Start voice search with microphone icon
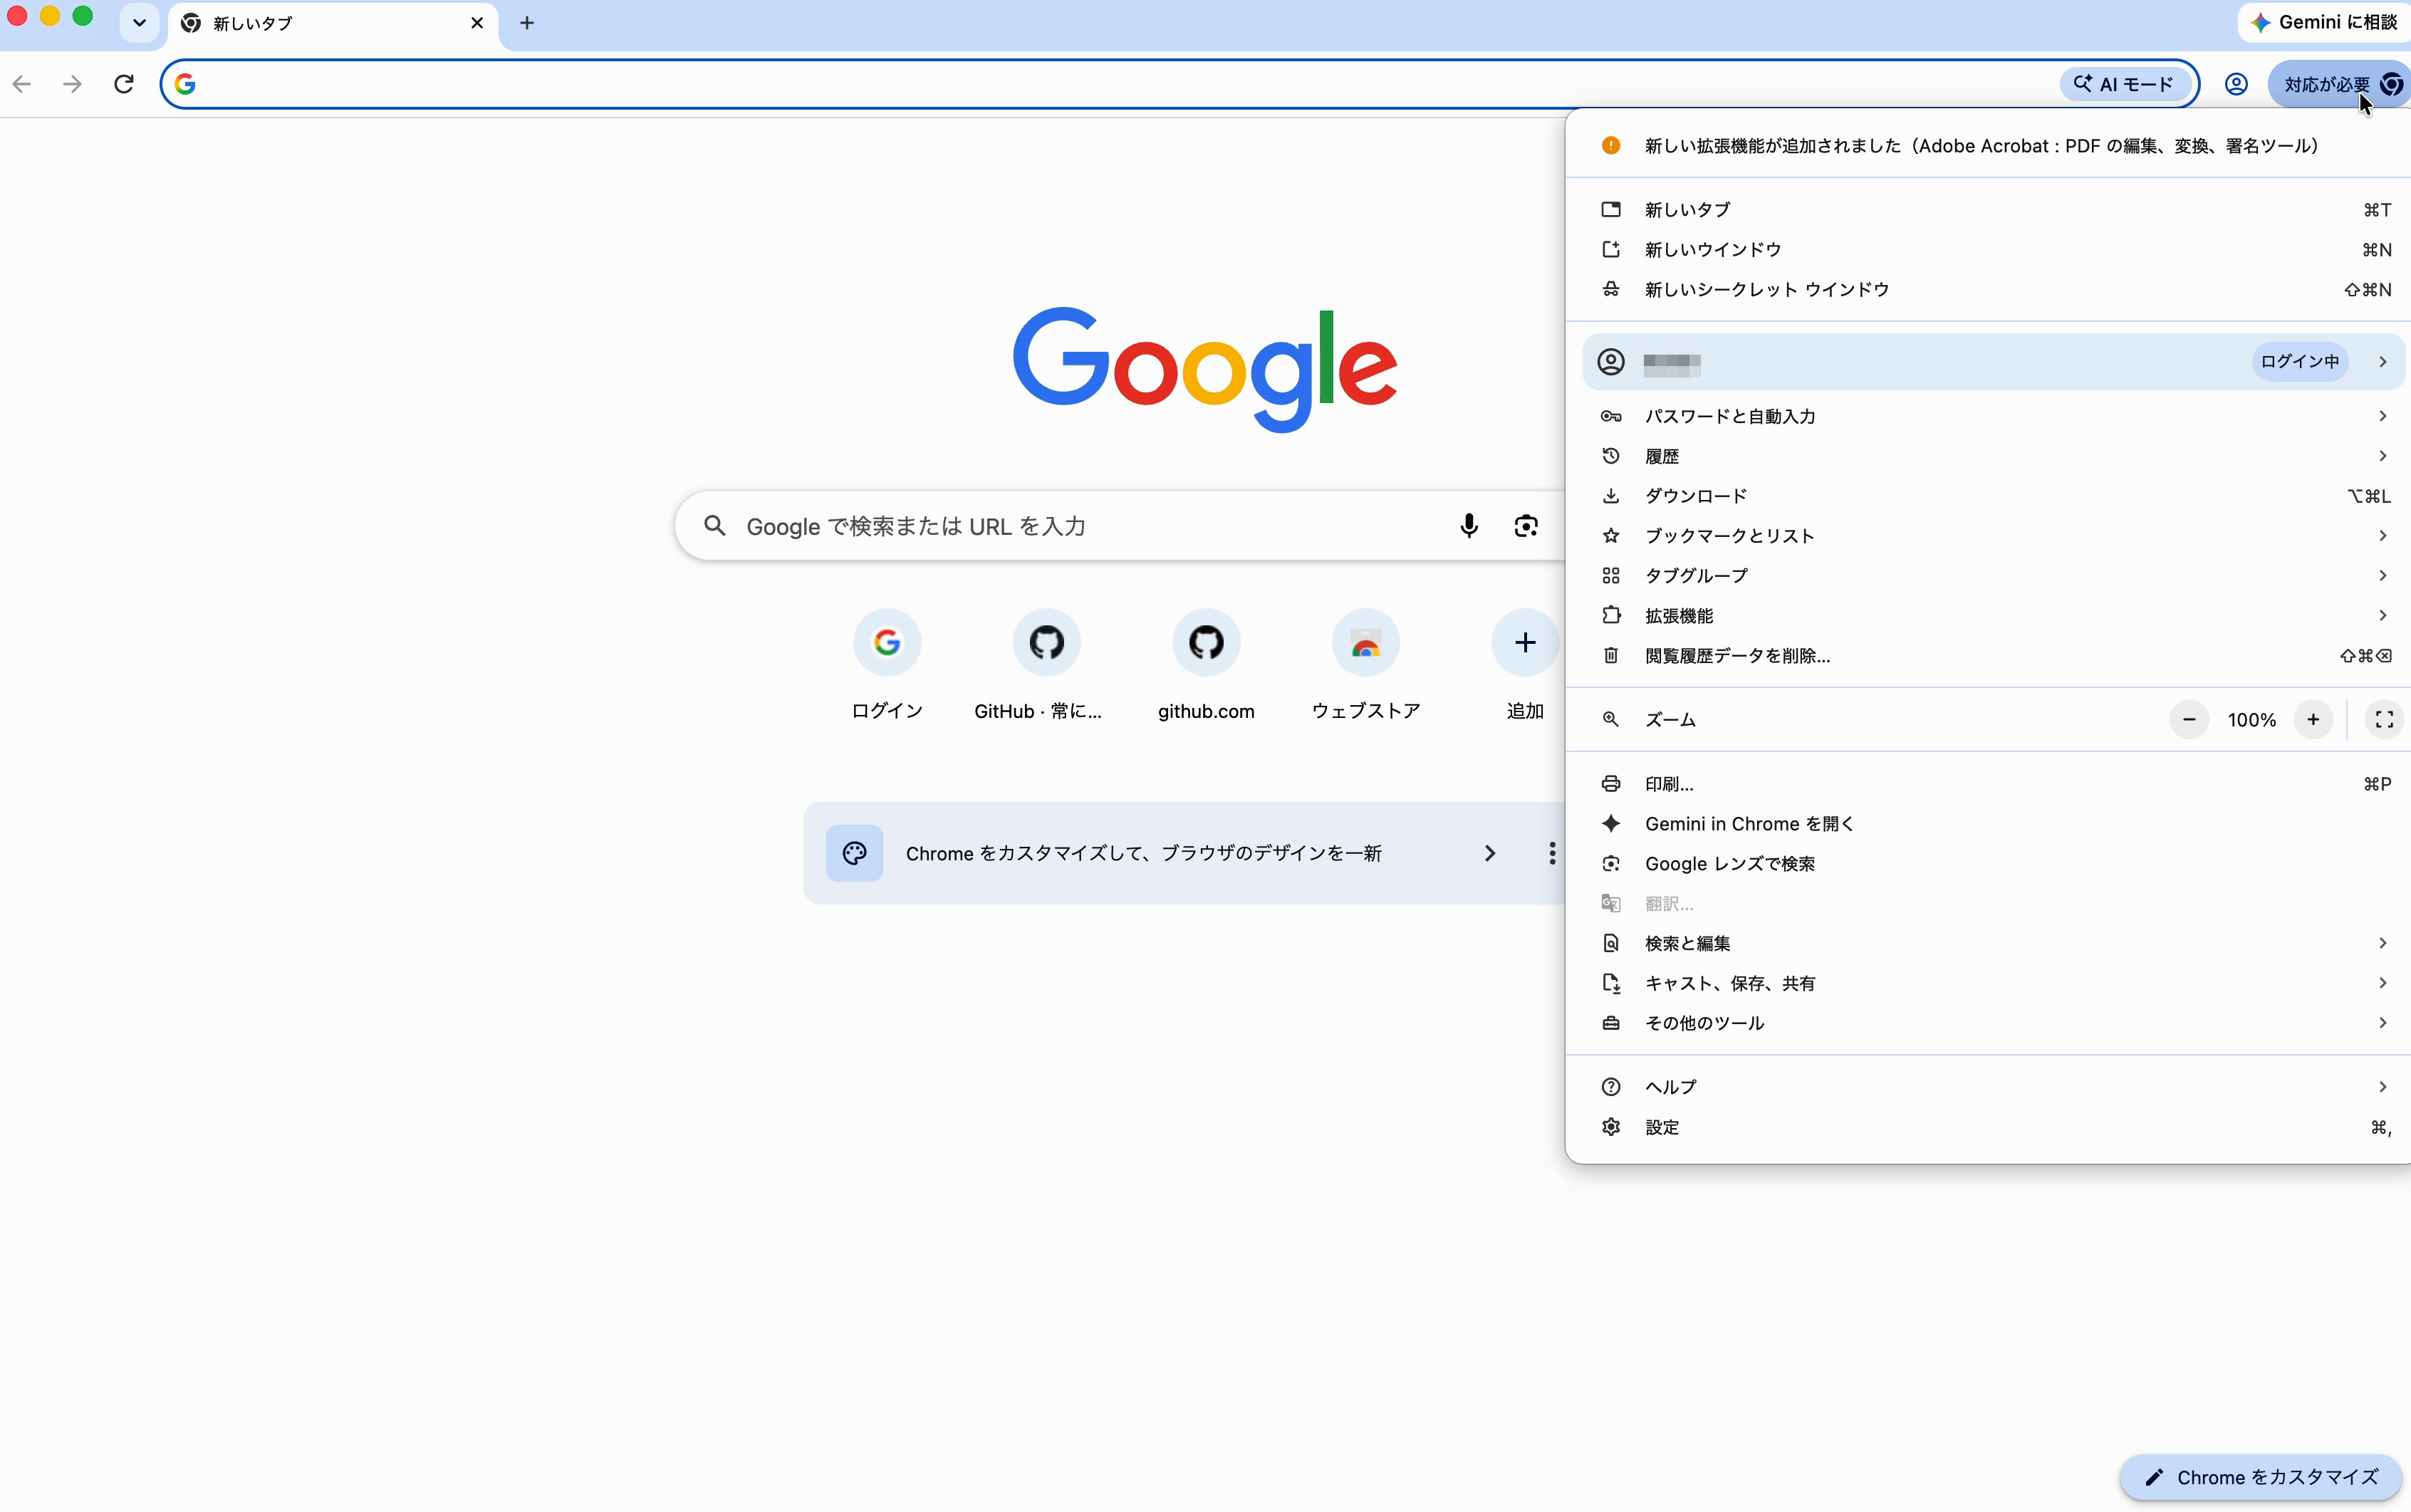This screenshot has width=2411, height=1512. pos(1468,526)
